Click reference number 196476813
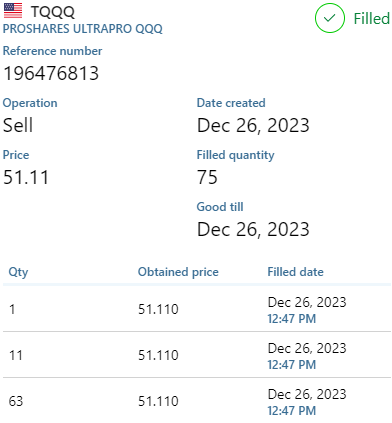392x423 pixels. (x=51, y=73)
